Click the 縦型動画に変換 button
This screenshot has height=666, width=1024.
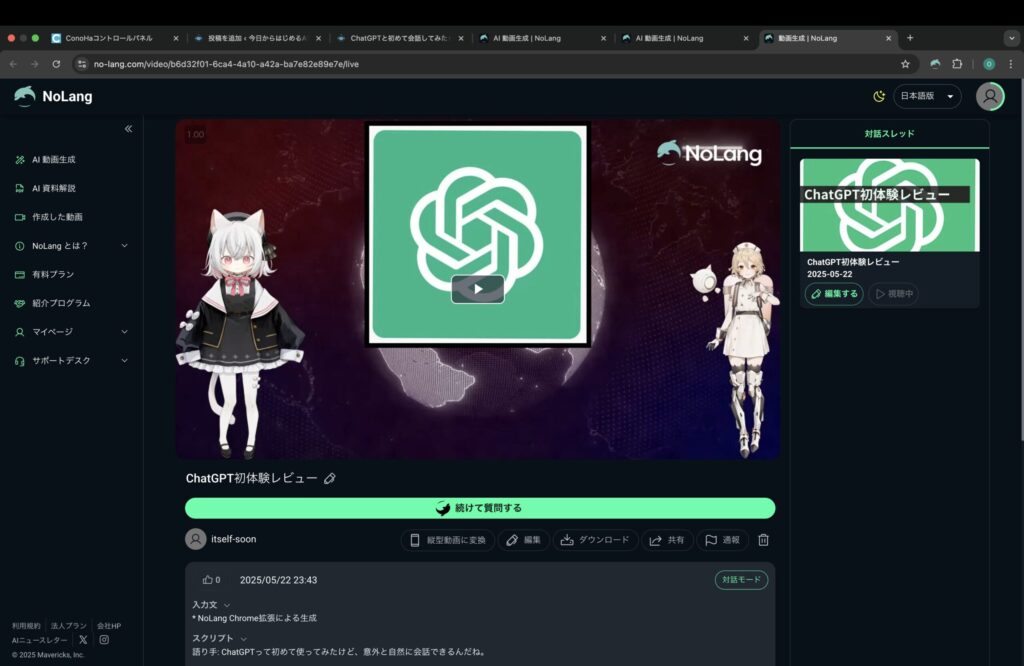[x=448, y=540]
